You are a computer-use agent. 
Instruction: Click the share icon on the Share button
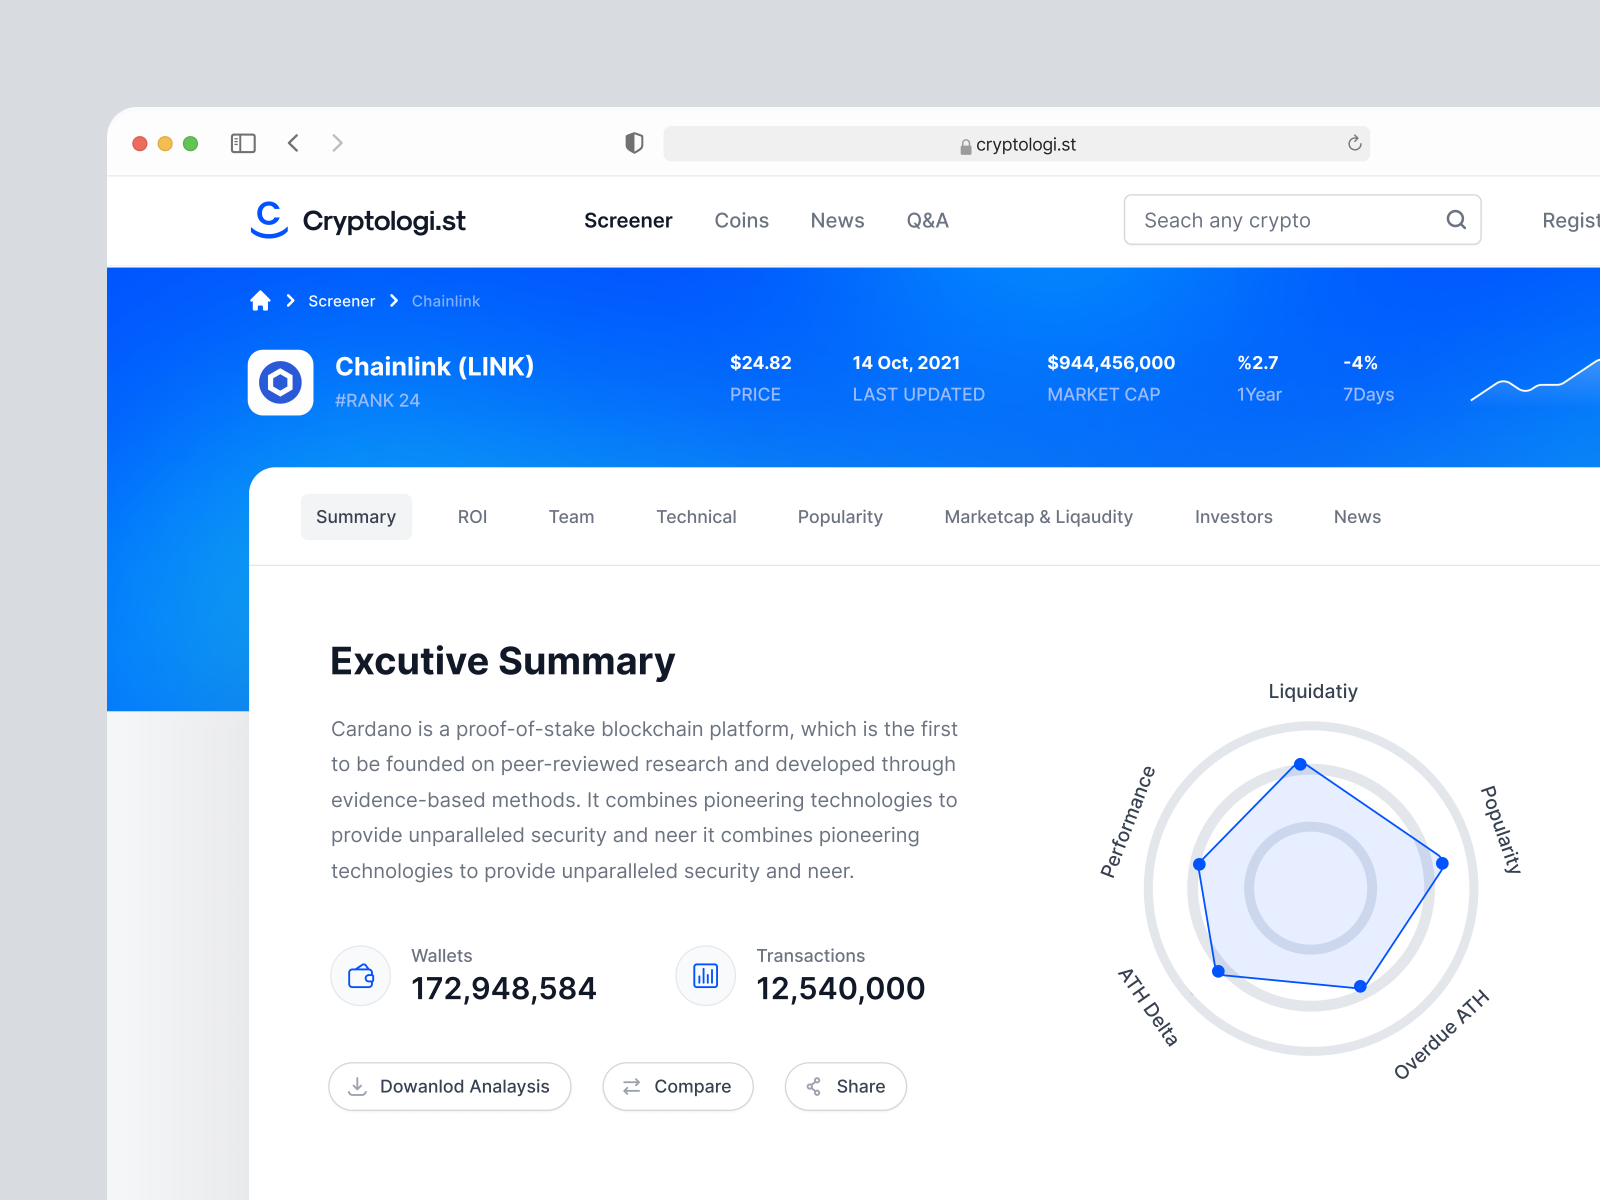tap(815, 1086)
